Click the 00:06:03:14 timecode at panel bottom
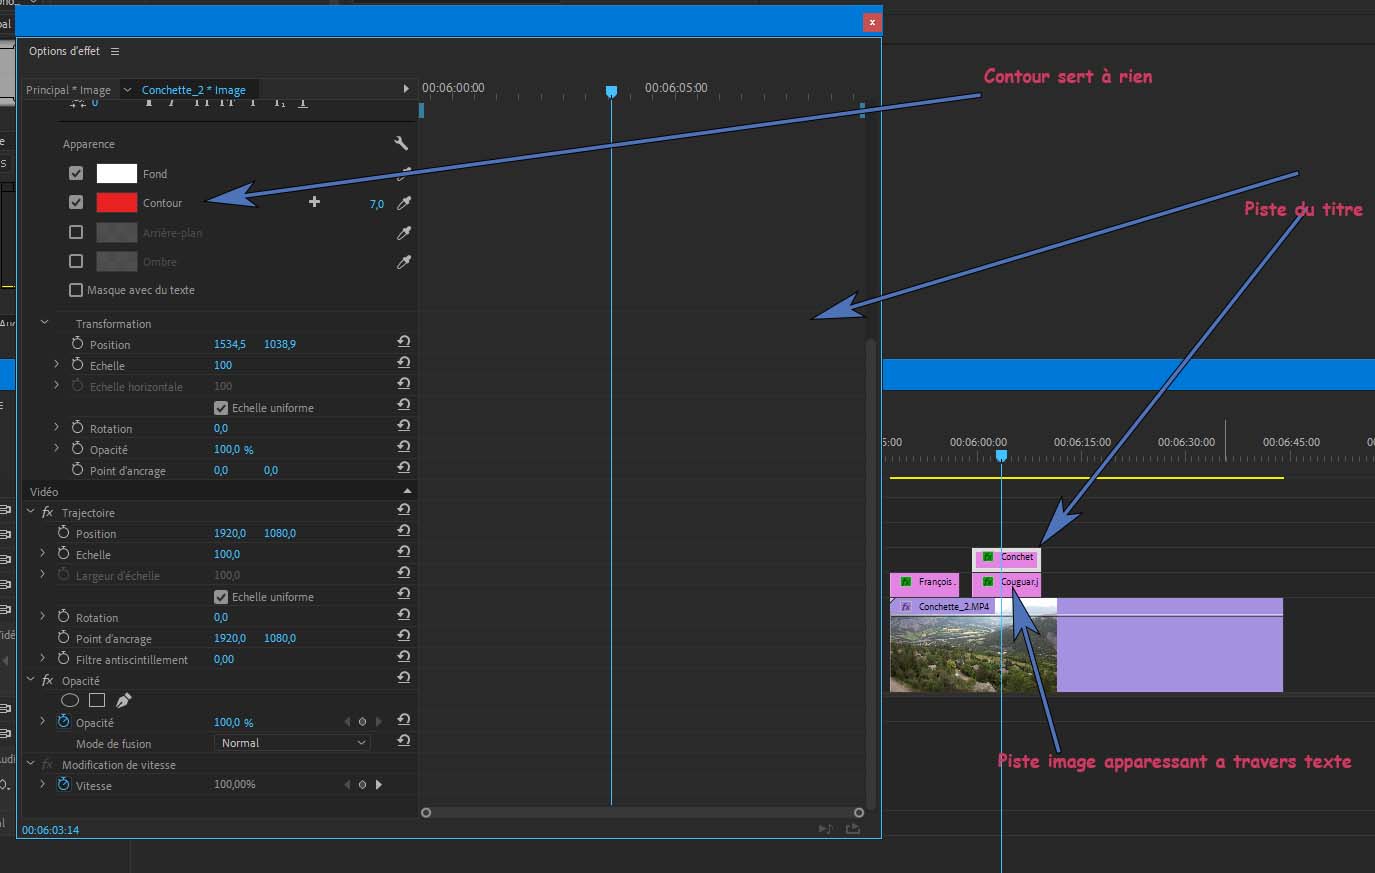 pyautogui.click(x=50, y=830)
